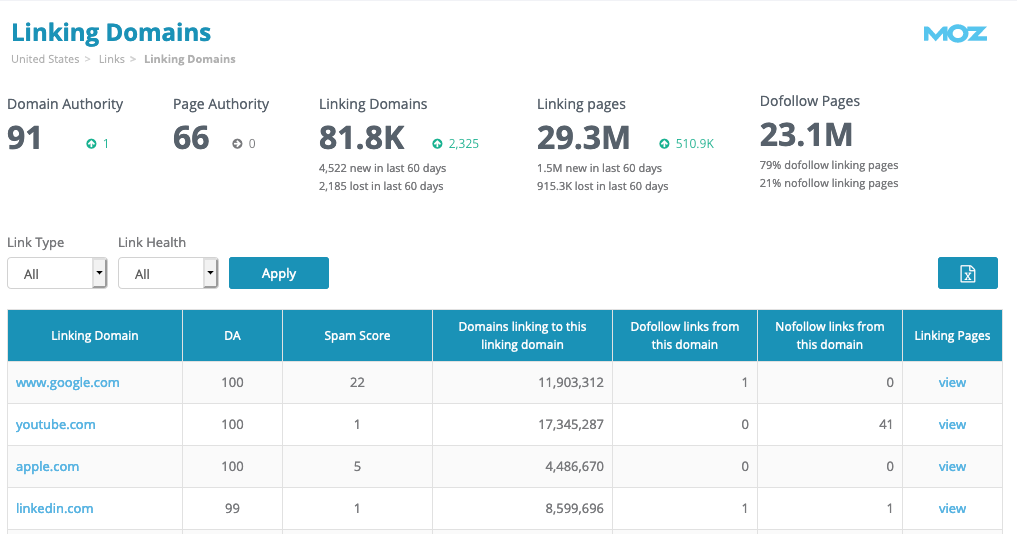Go to Links in the breadcrumb
This screenshot has height=534, width=1018.
pyautogui.click(x=112, y=59)
